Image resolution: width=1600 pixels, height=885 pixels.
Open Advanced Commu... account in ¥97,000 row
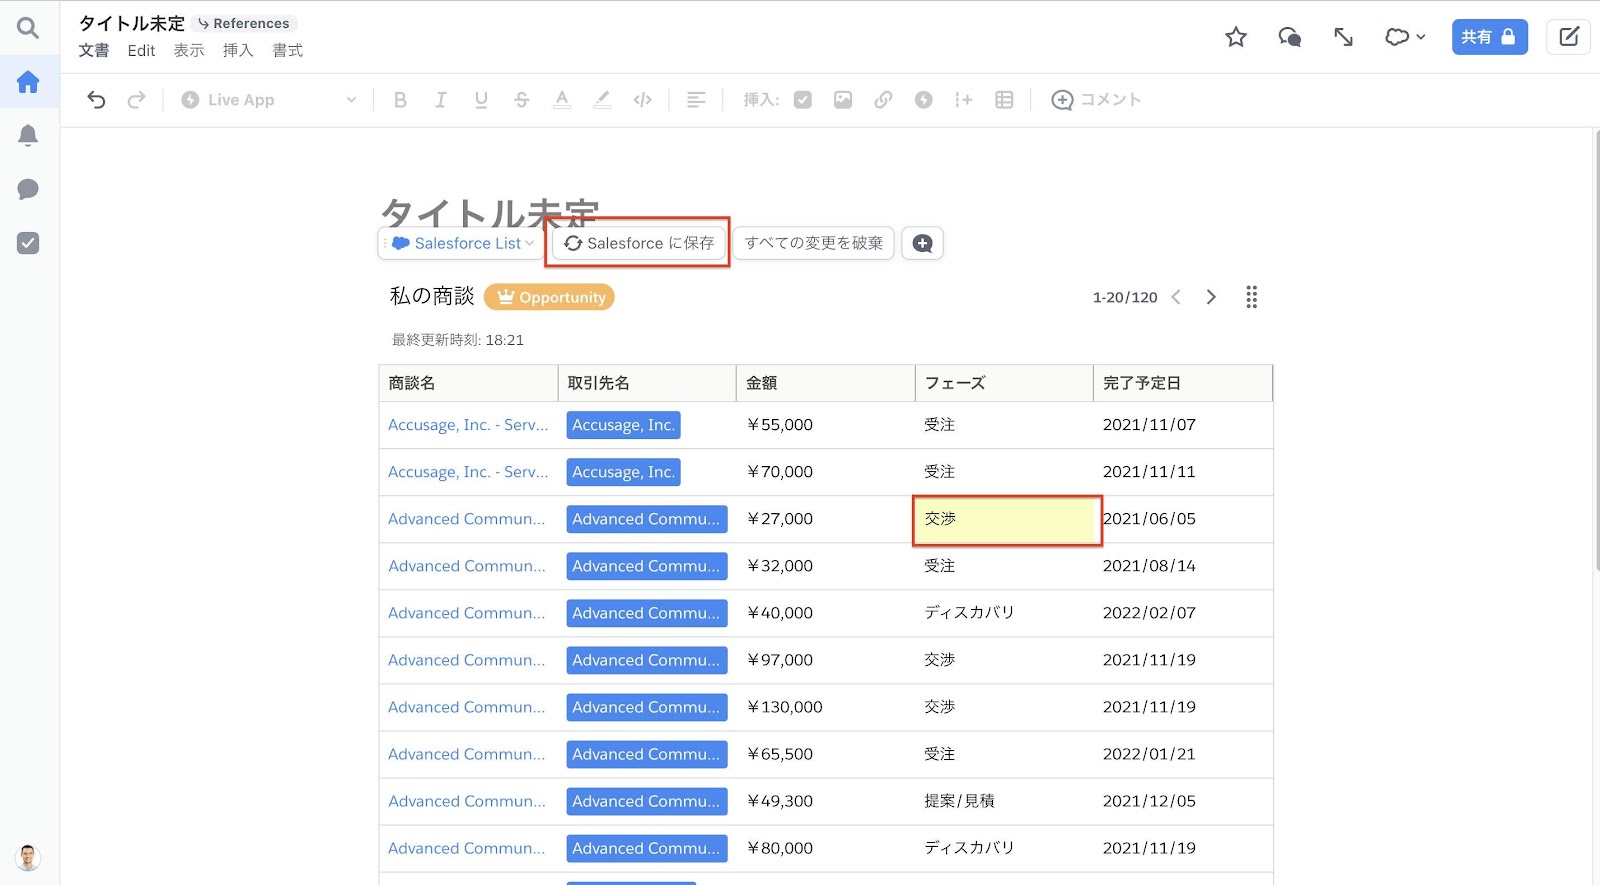click(646, 660)
